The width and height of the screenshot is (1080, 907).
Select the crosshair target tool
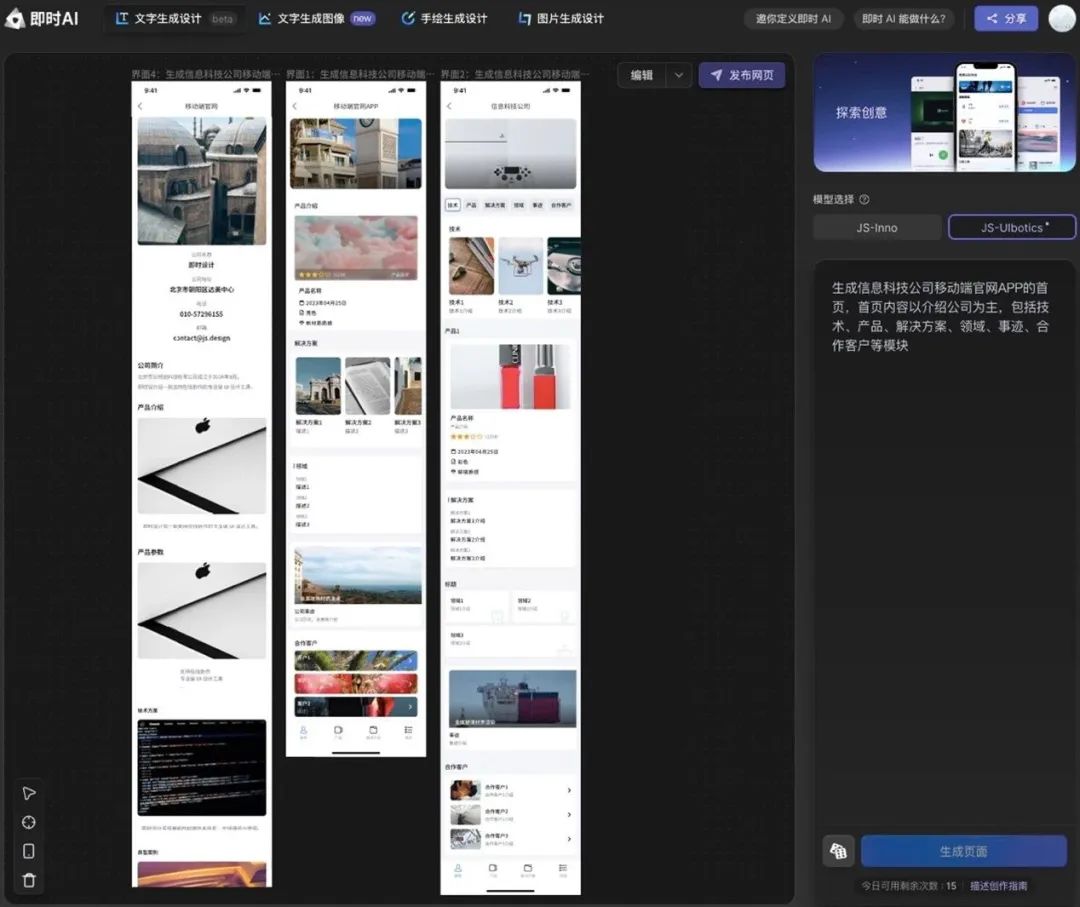coord(28,822)
